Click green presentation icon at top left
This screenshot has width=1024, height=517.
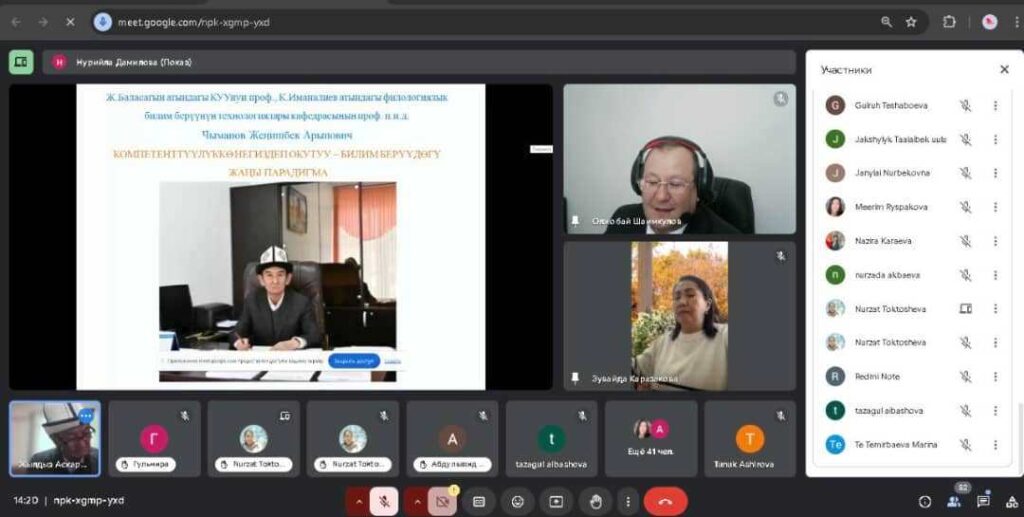click(21, 62)
